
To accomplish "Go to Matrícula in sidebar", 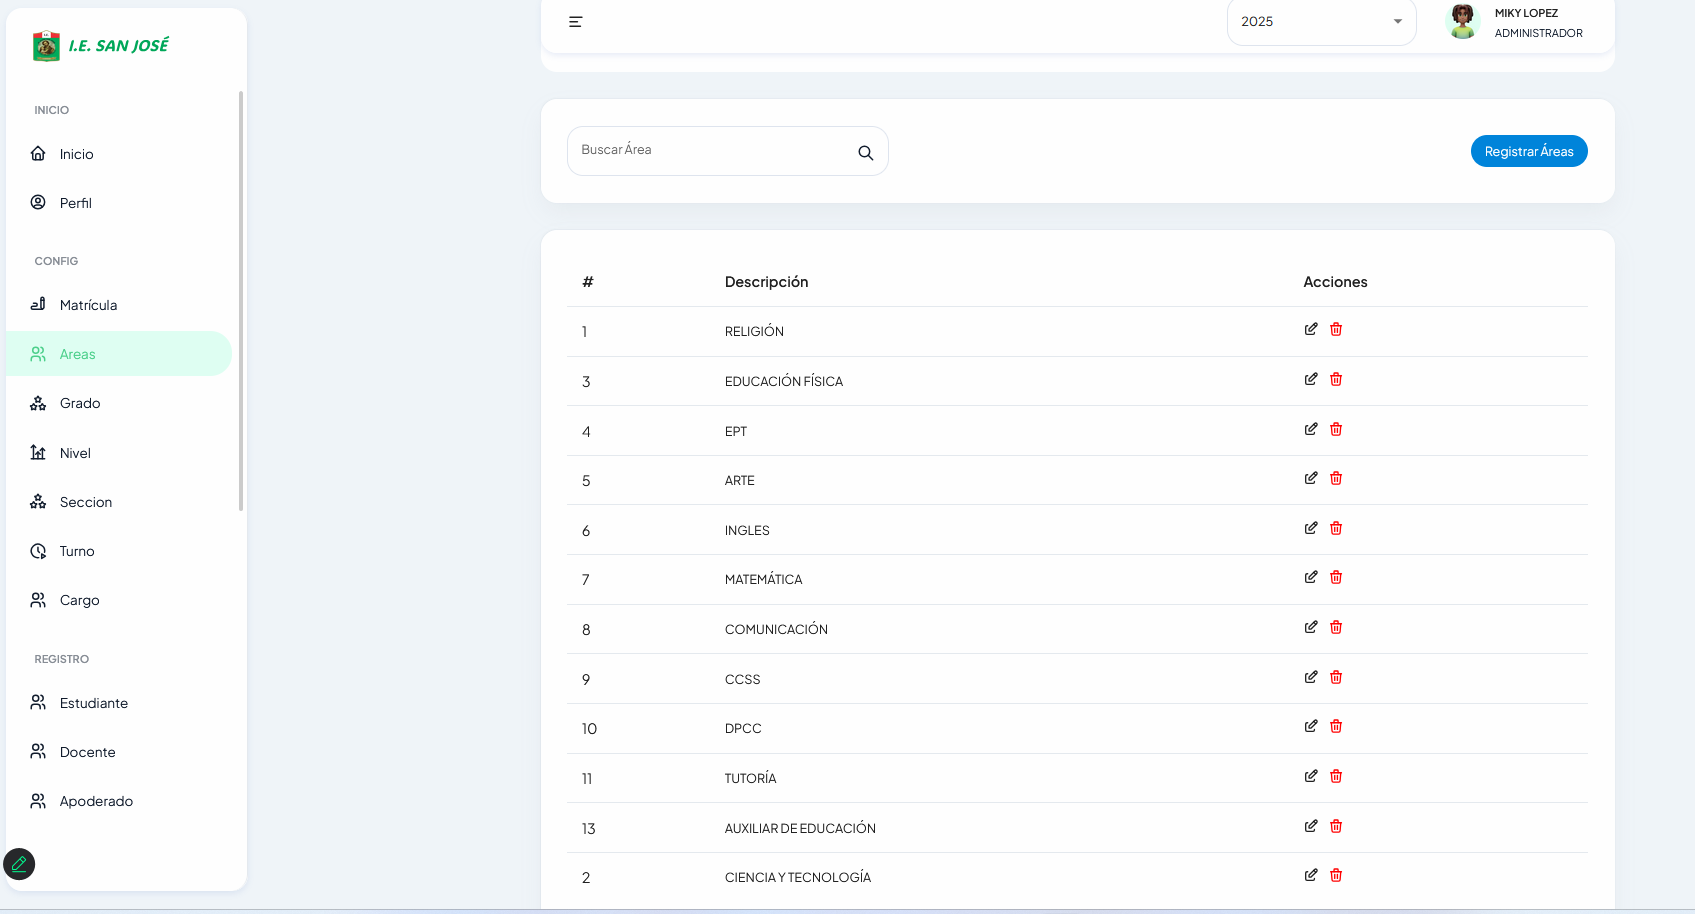I will pyautogui.click(x=88, y=305).
